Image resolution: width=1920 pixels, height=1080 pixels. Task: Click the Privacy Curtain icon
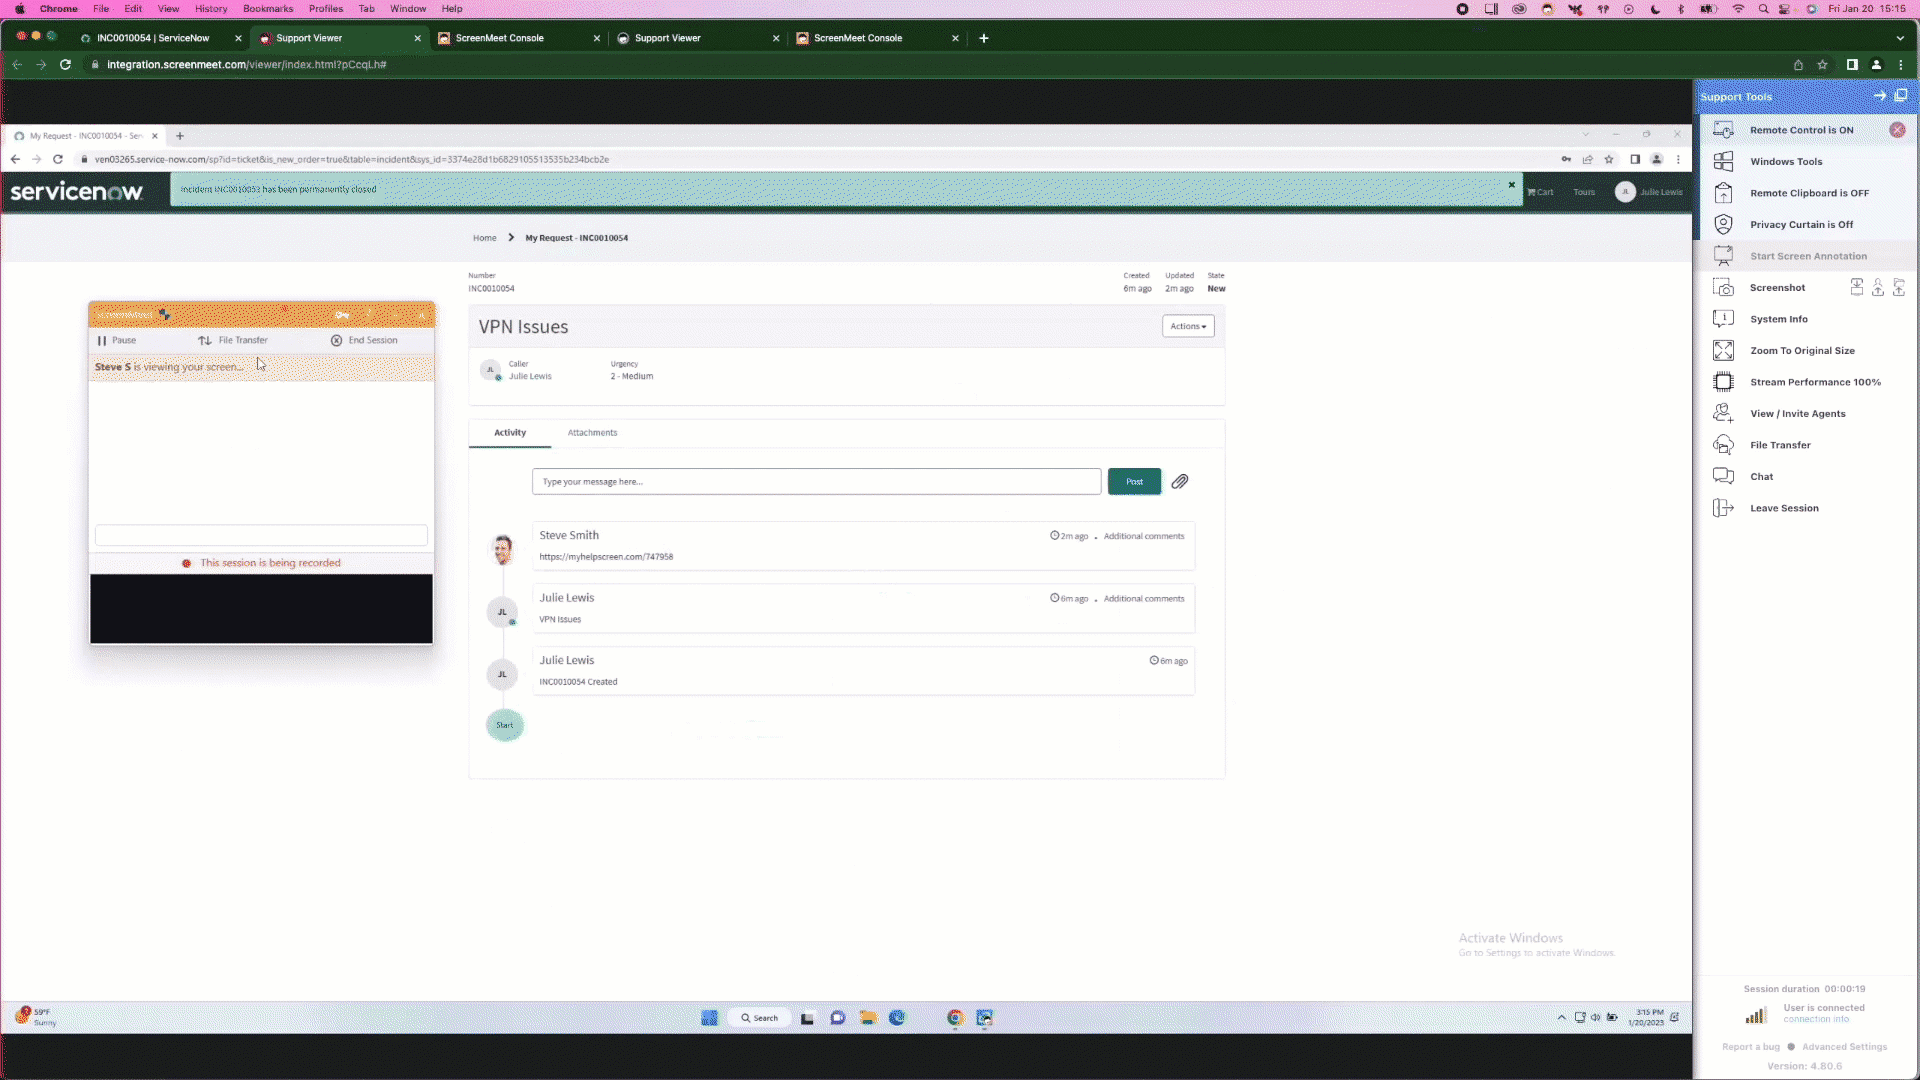(1725, 224)
